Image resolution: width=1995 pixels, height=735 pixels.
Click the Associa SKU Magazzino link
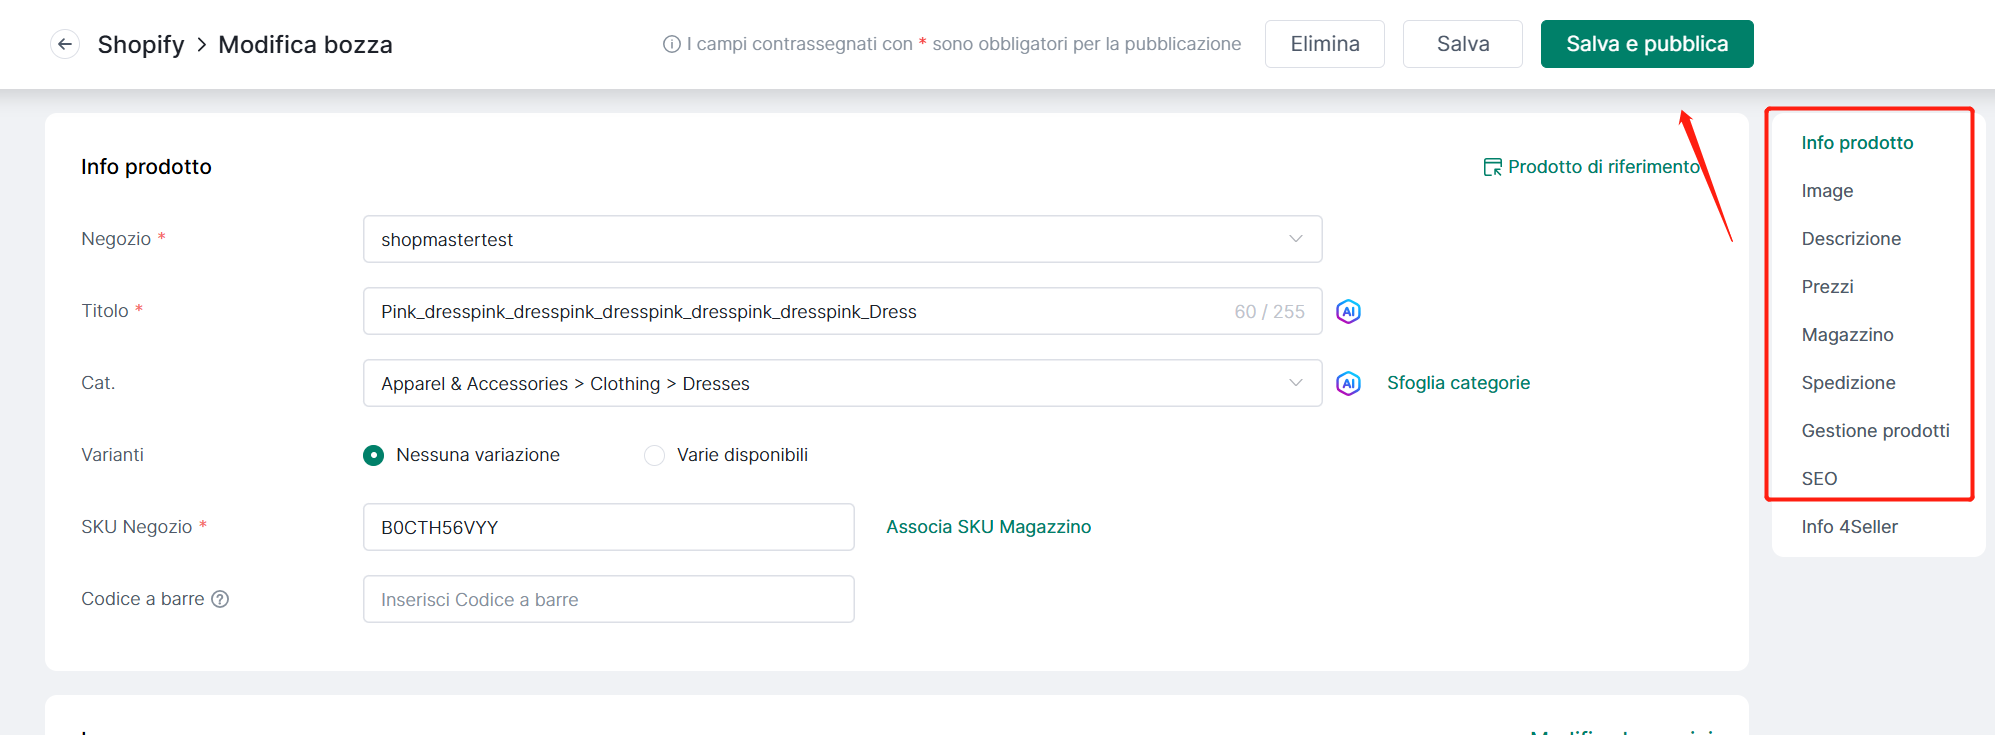(x=988, y=527)
